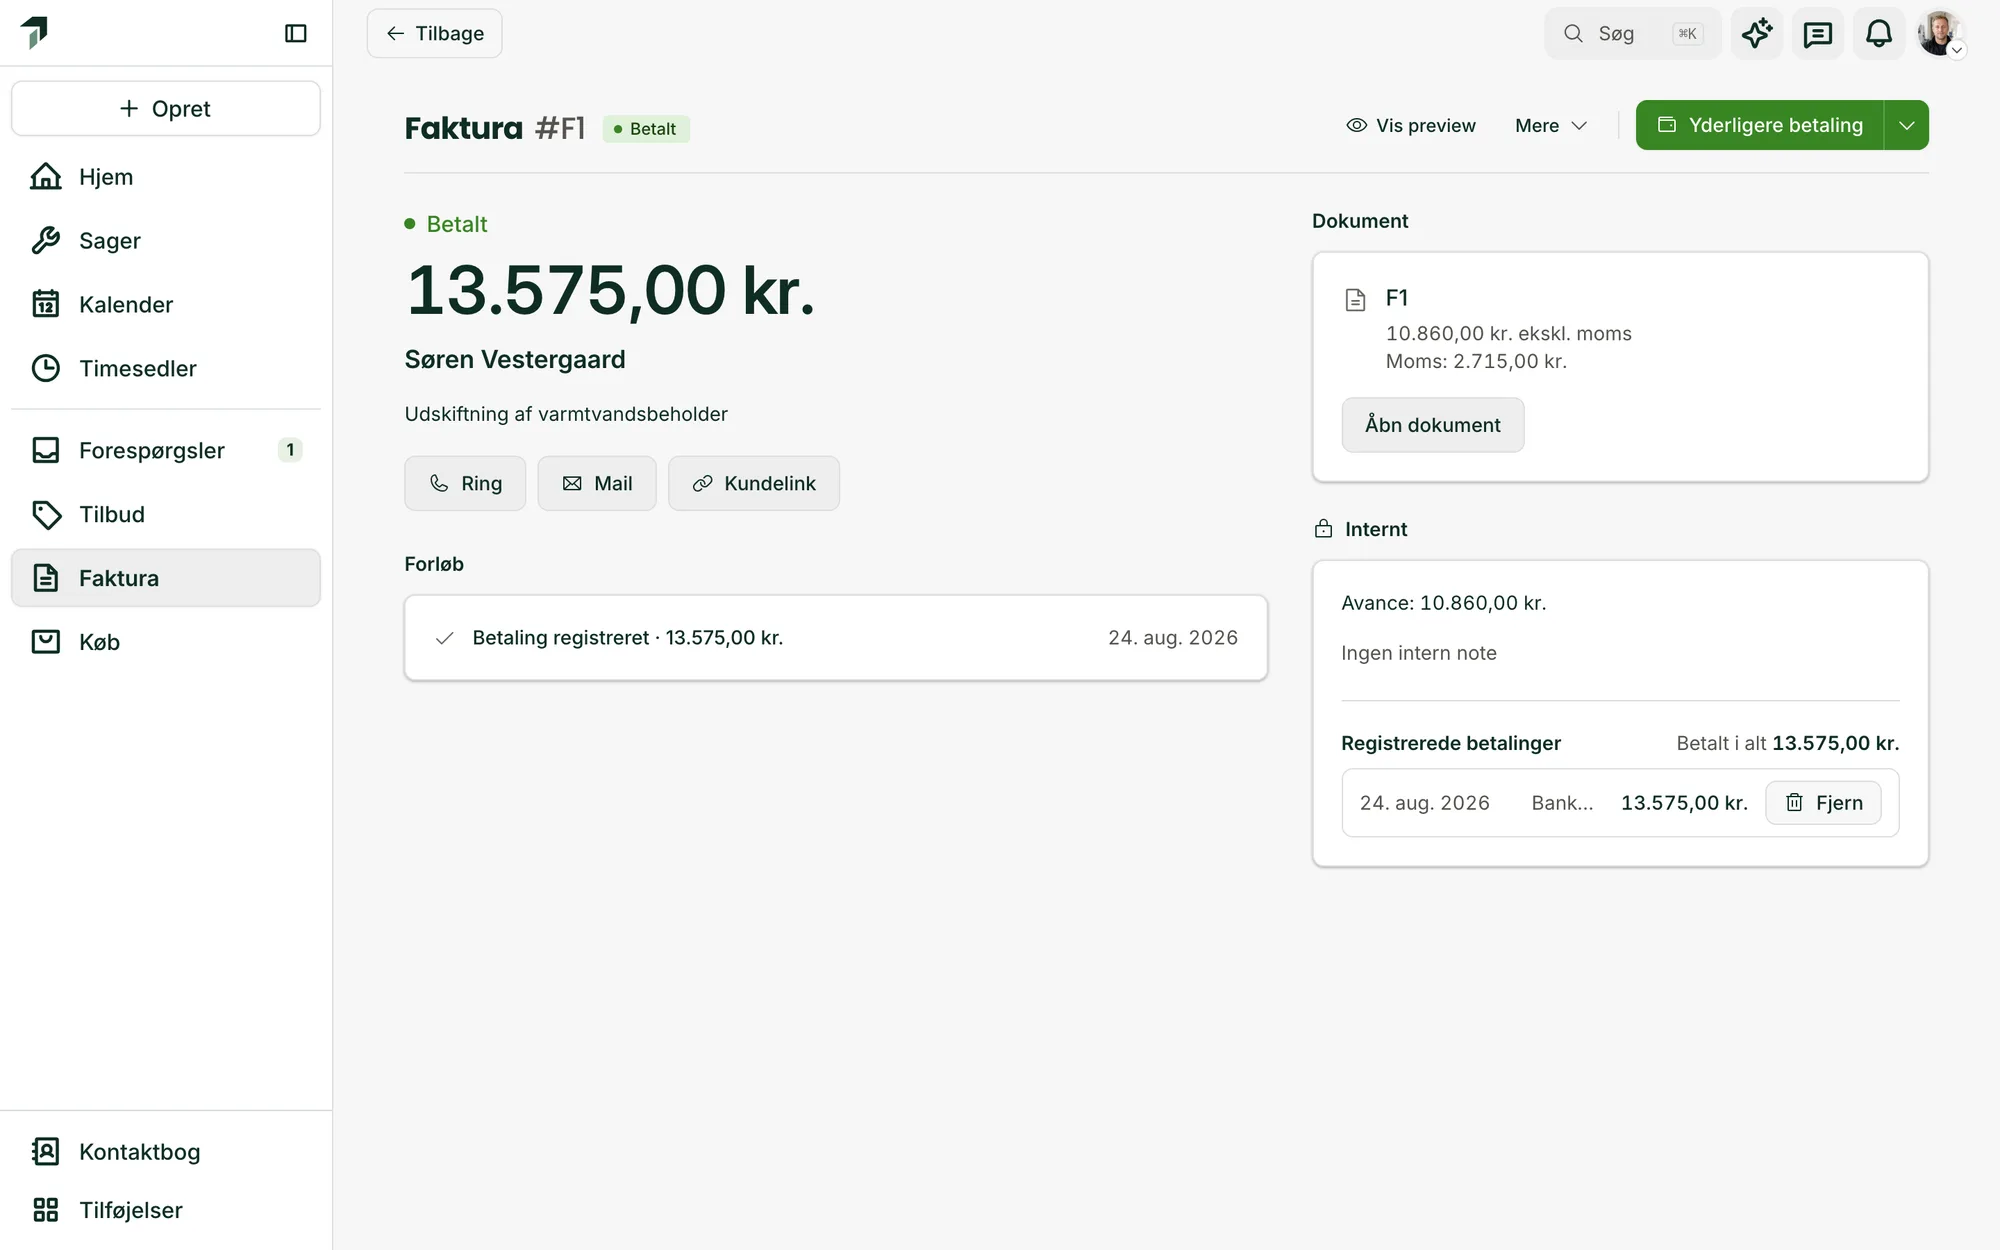Viewport: 2000px width, 1250px height.
Task: Open the Yderligere betaling dropdown arrow
Action: [x=1906, y=125]
